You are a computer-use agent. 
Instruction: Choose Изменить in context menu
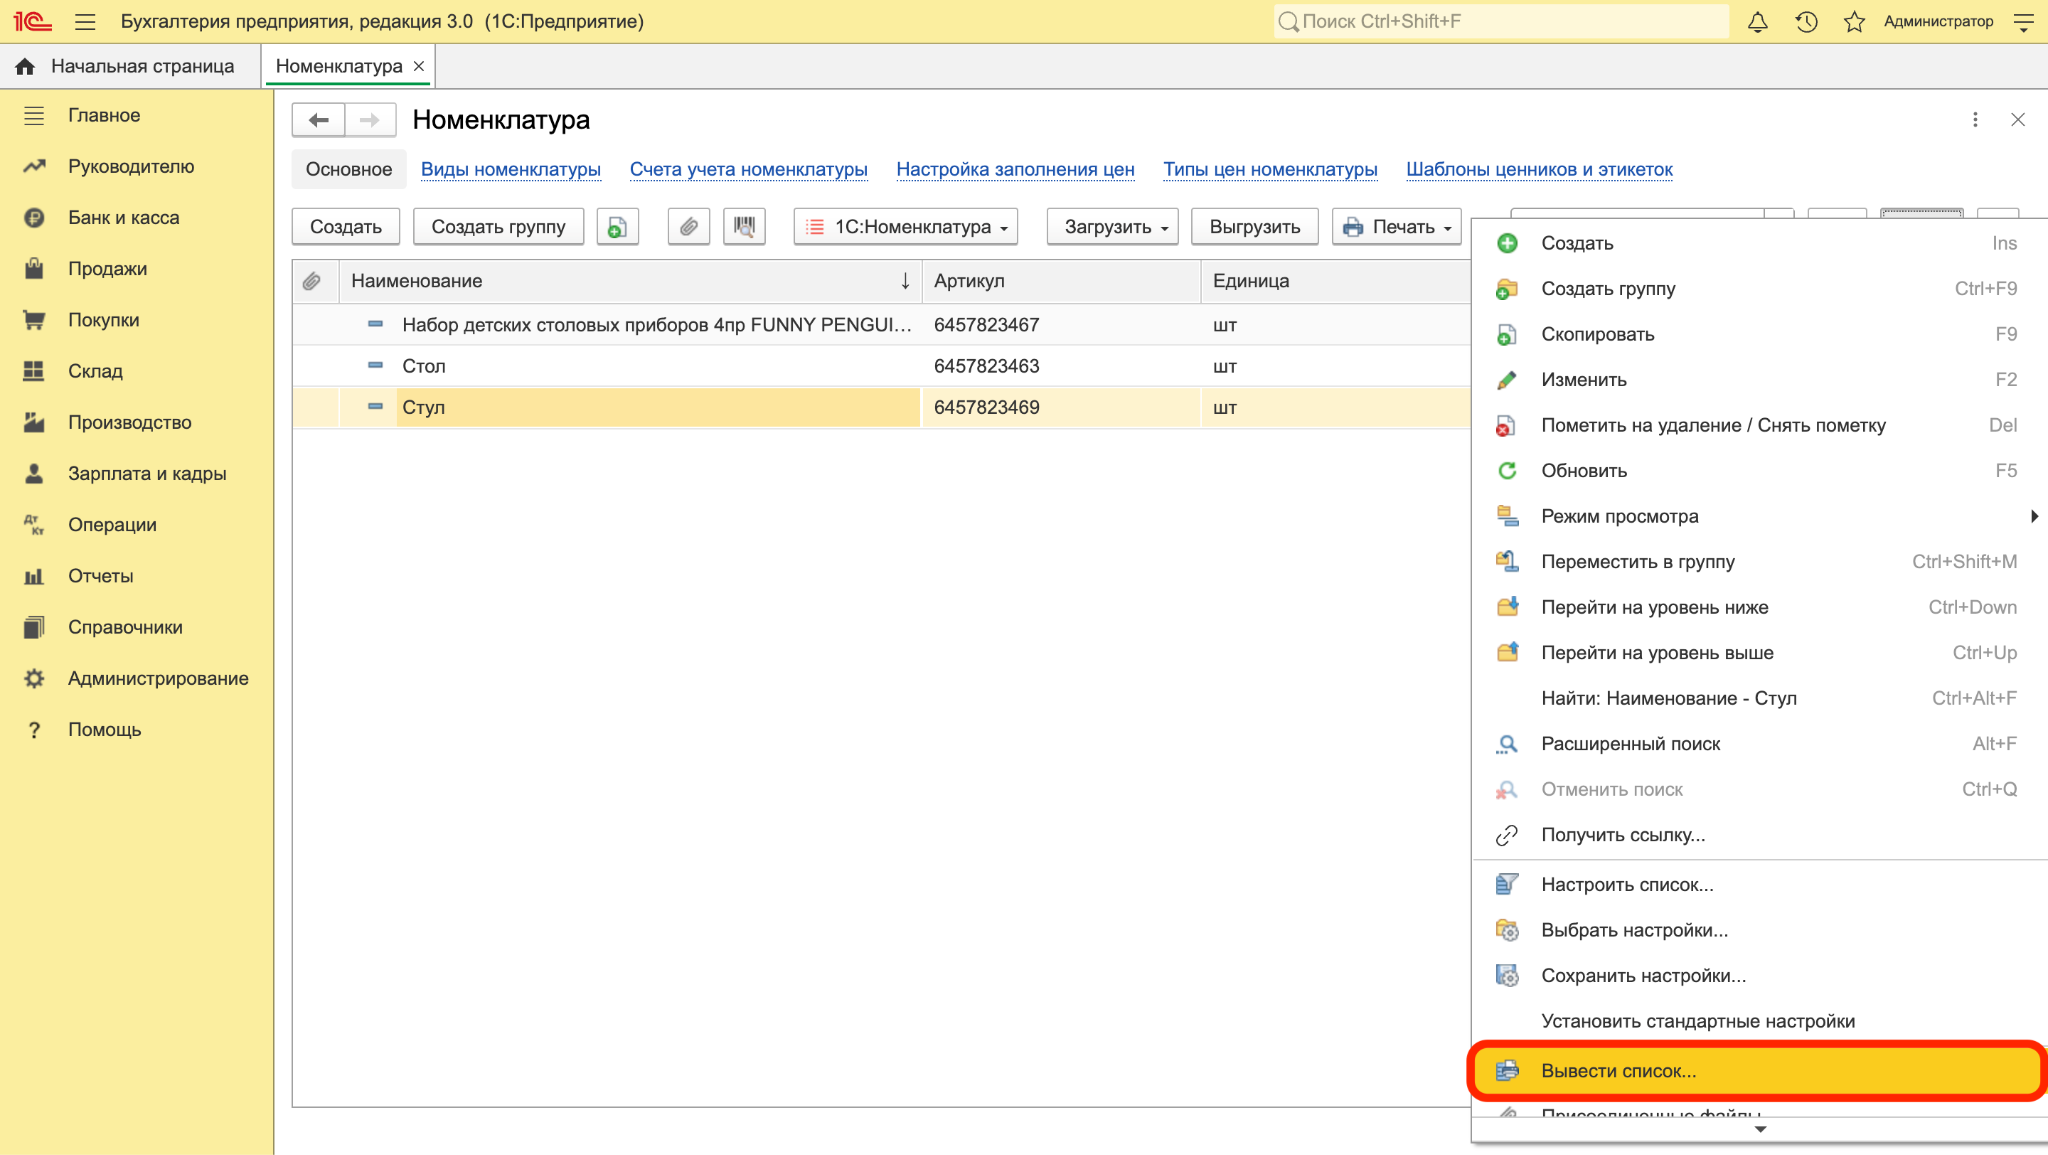(x=1759, y=380)
